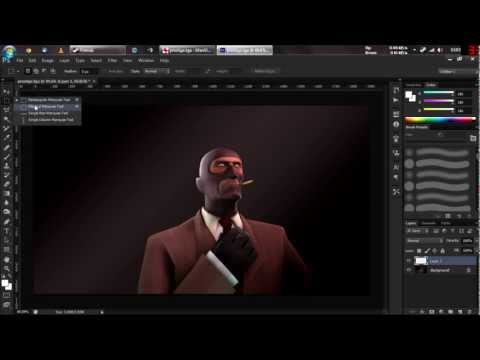Open layer blend mode dropdown
Viewport: 480px width, 360px height.
coord(424,240)
